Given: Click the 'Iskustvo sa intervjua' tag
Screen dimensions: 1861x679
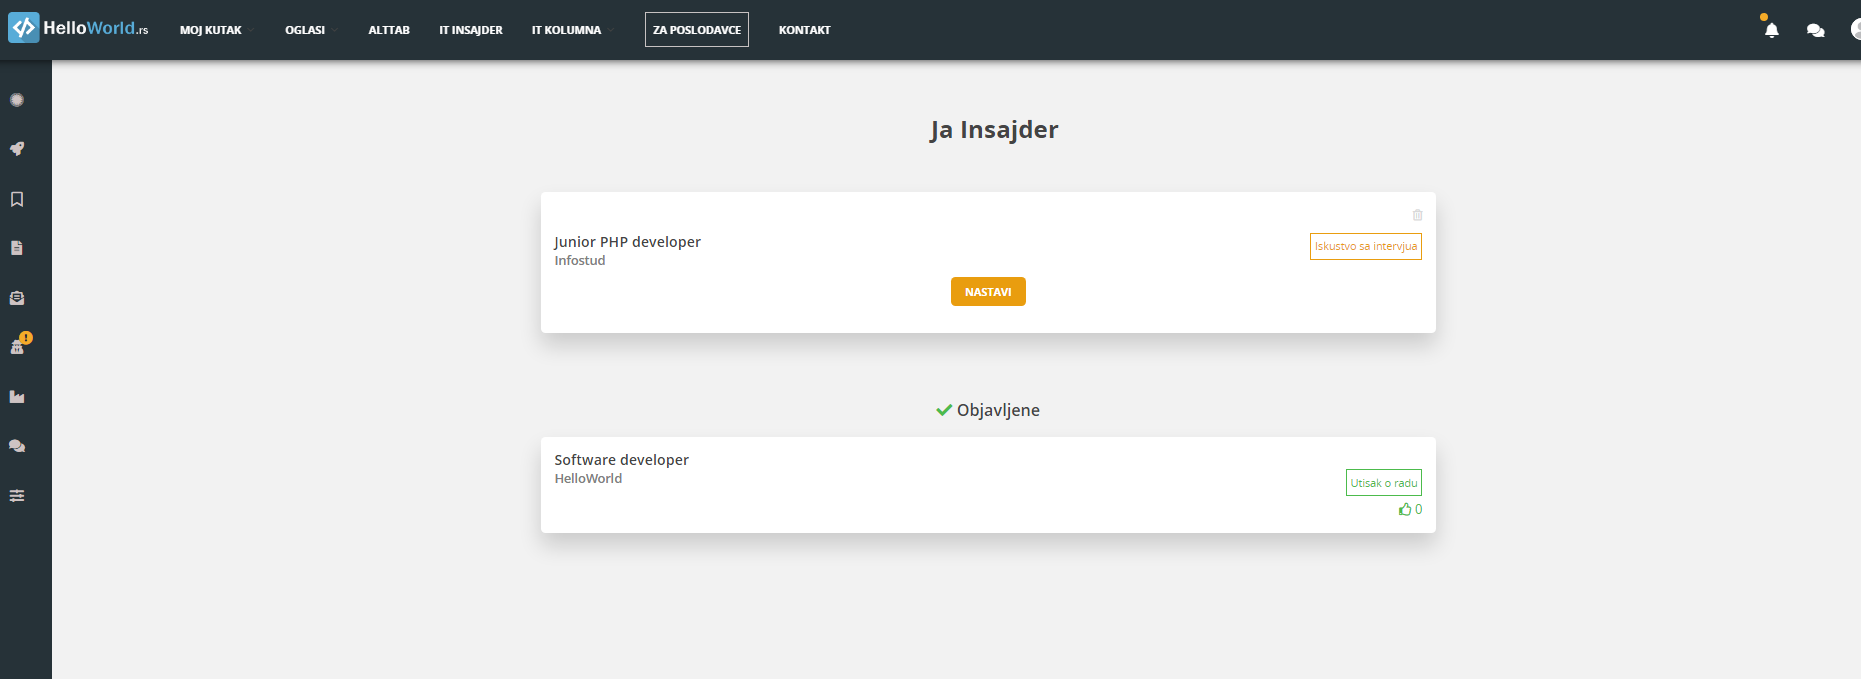Looking at the screenshot, I should [1366, 247].
